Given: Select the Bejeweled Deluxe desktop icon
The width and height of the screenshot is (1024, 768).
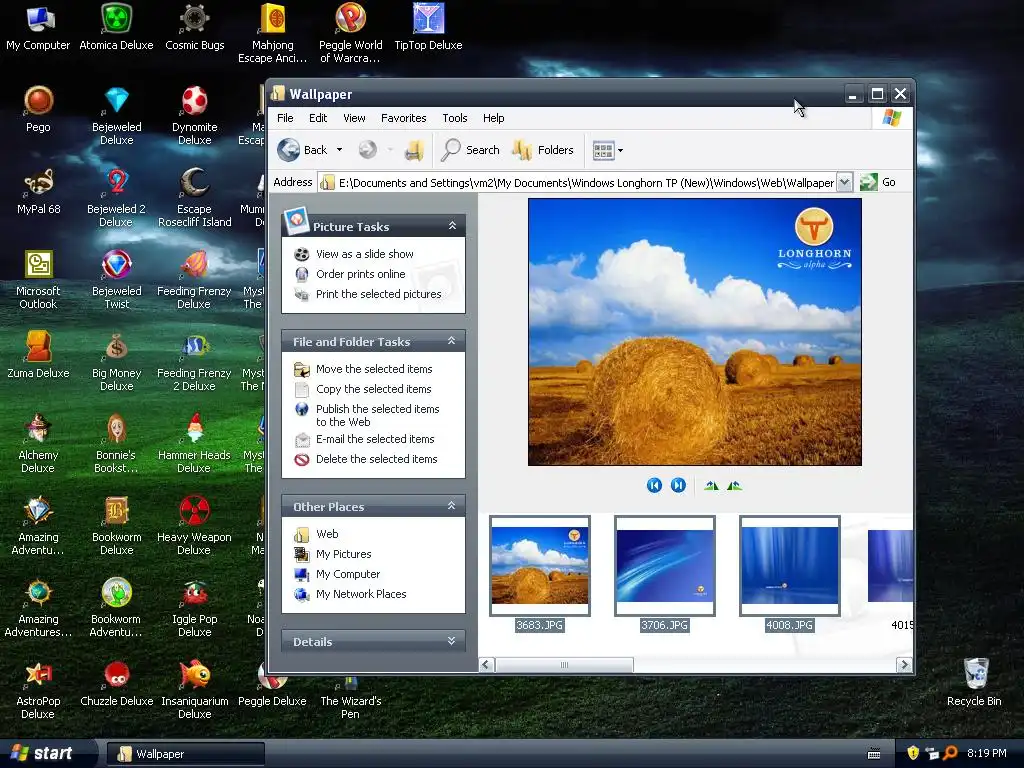Looking at the screenshot, I should pyautogui.click(x=116, y=116).
